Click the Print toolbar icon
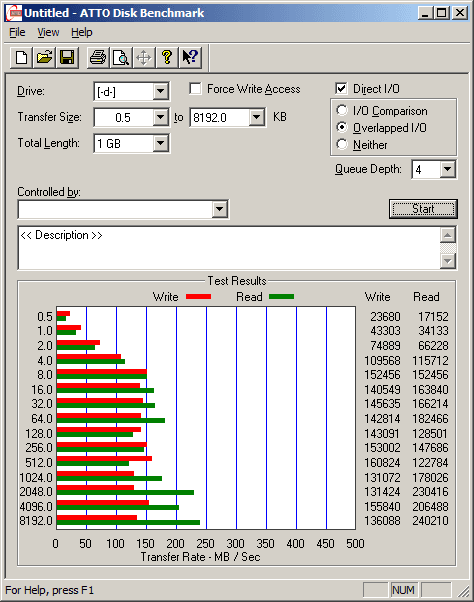This screenshot has height=602, width=474. (98, 58)
